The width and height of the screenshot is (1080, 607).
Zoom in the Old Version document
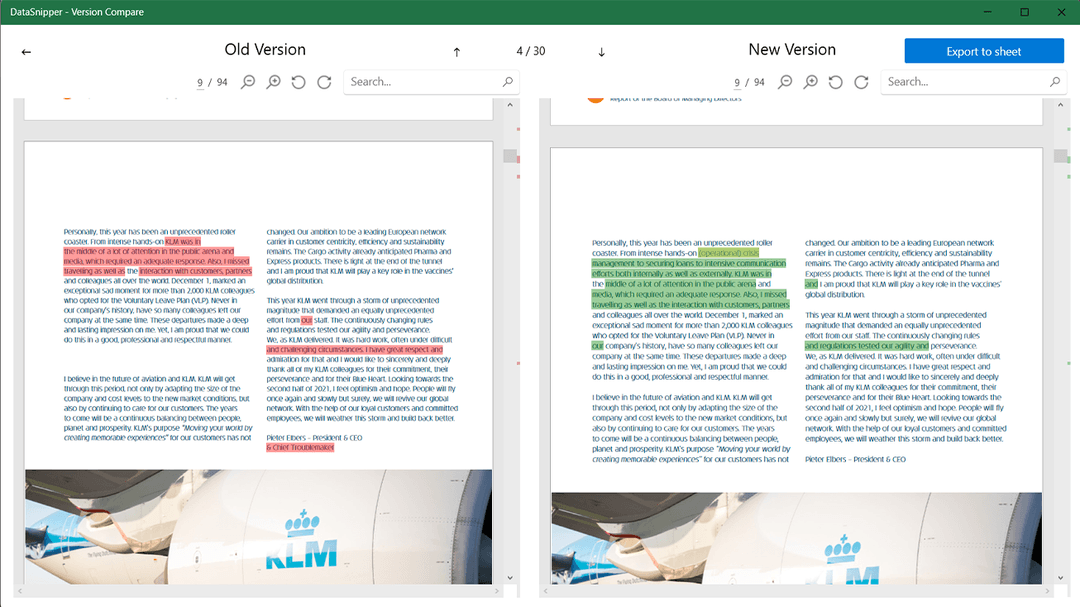pyautogui.click(x=273, y=82)
